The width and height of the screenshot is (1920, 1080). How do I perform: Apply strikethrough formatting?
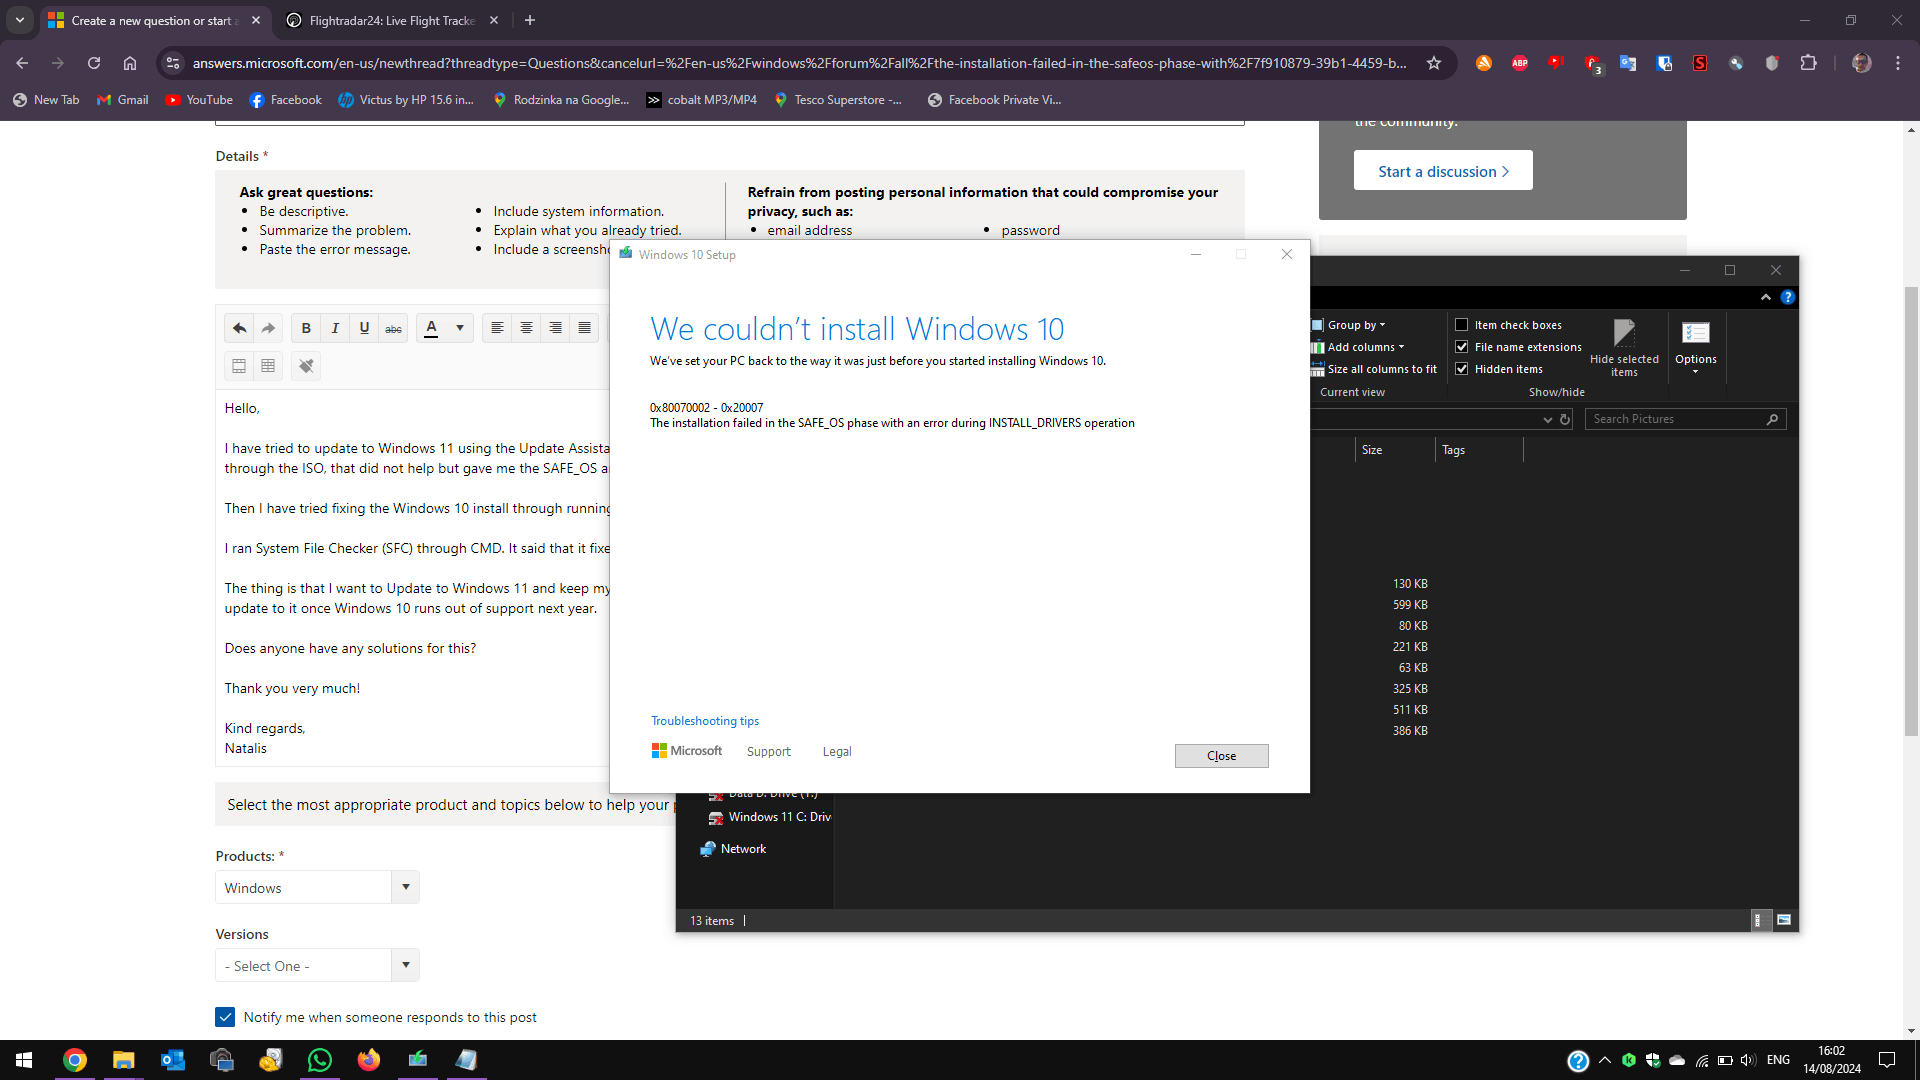pos(393,328)
